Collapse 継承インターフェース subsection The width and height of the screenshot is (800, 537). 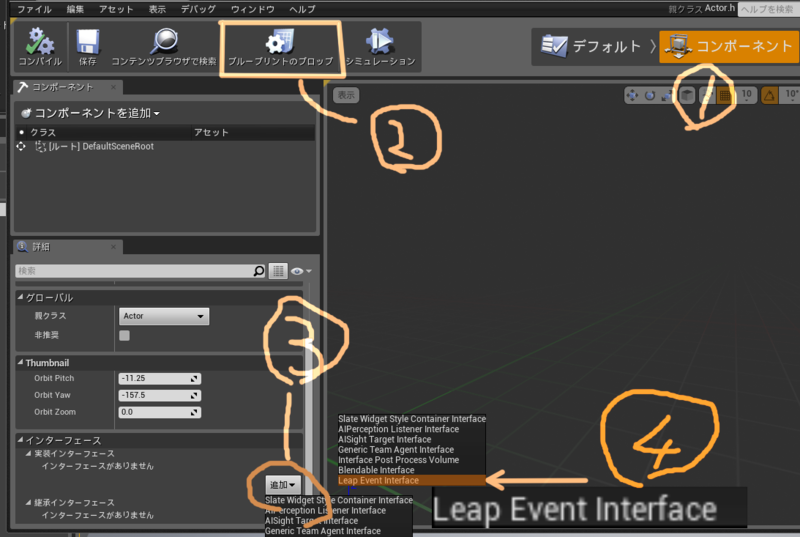(29, 502)
